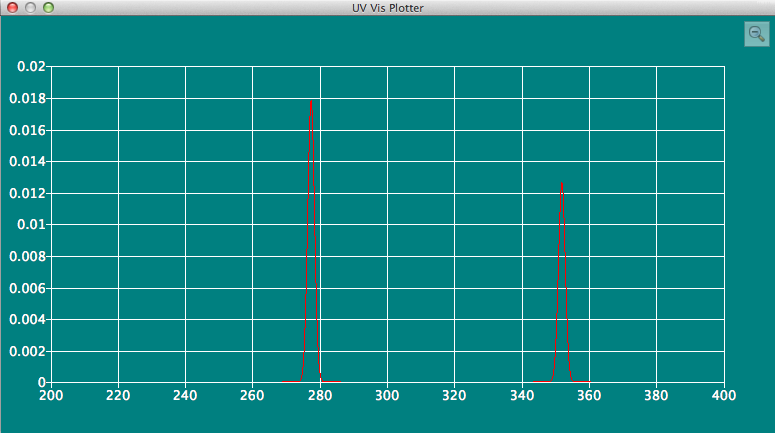Click the 280 label on x-axis
The image size is (775, 433).
pos(320,395)
